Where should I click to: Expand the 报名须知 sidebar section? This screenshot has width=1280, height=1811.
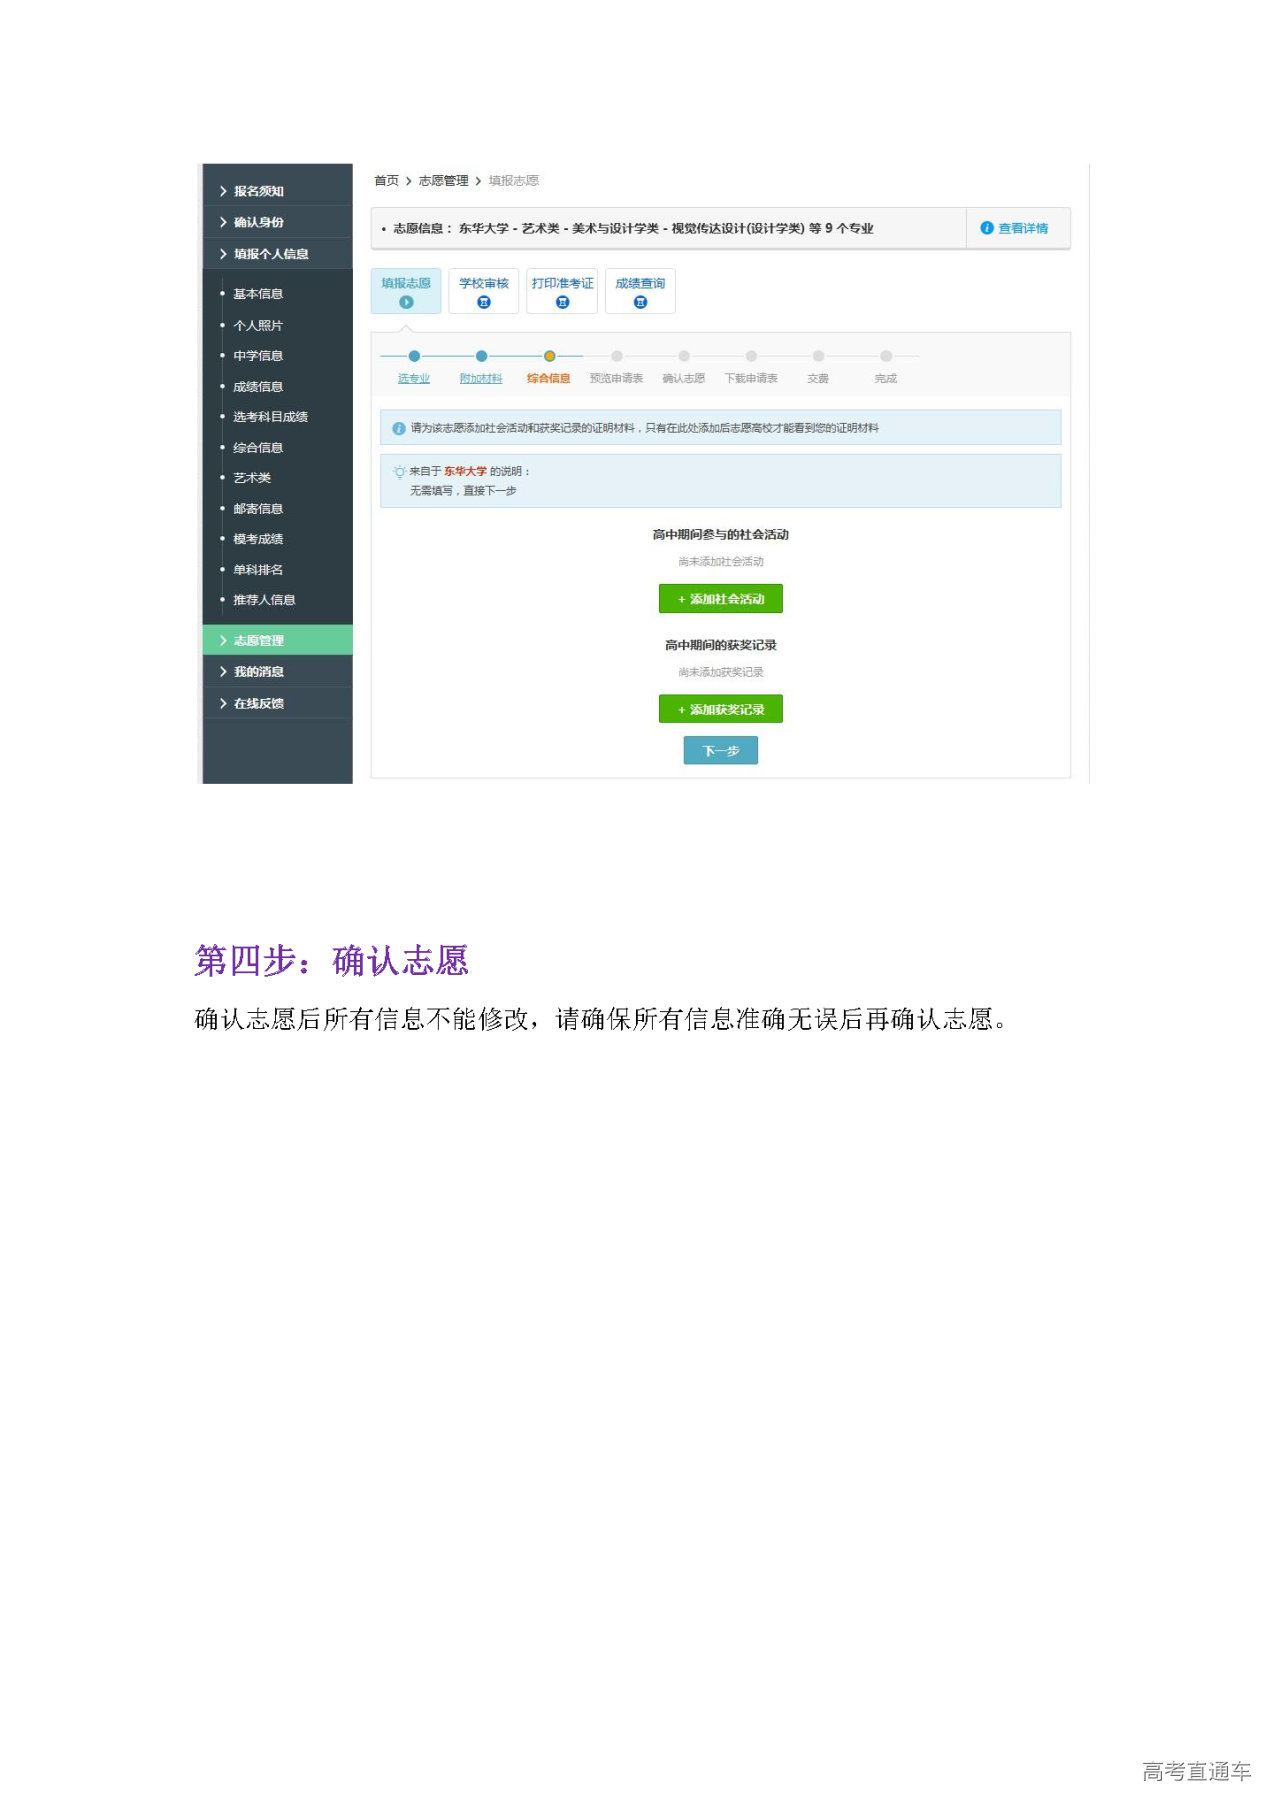tap(258, 191)
